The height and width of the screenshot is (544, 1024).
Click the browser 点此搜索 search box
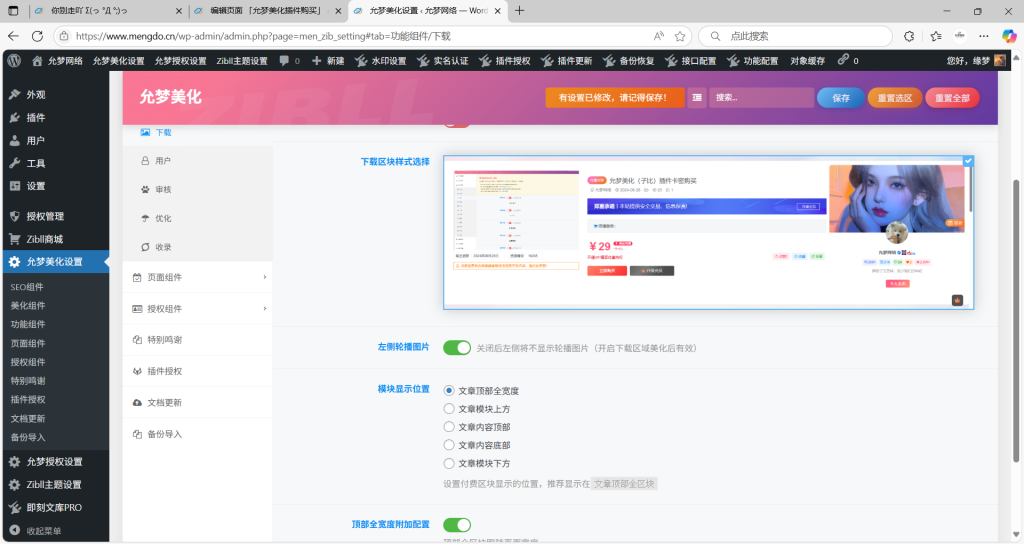pyautogui.click(x=795, y=37)
